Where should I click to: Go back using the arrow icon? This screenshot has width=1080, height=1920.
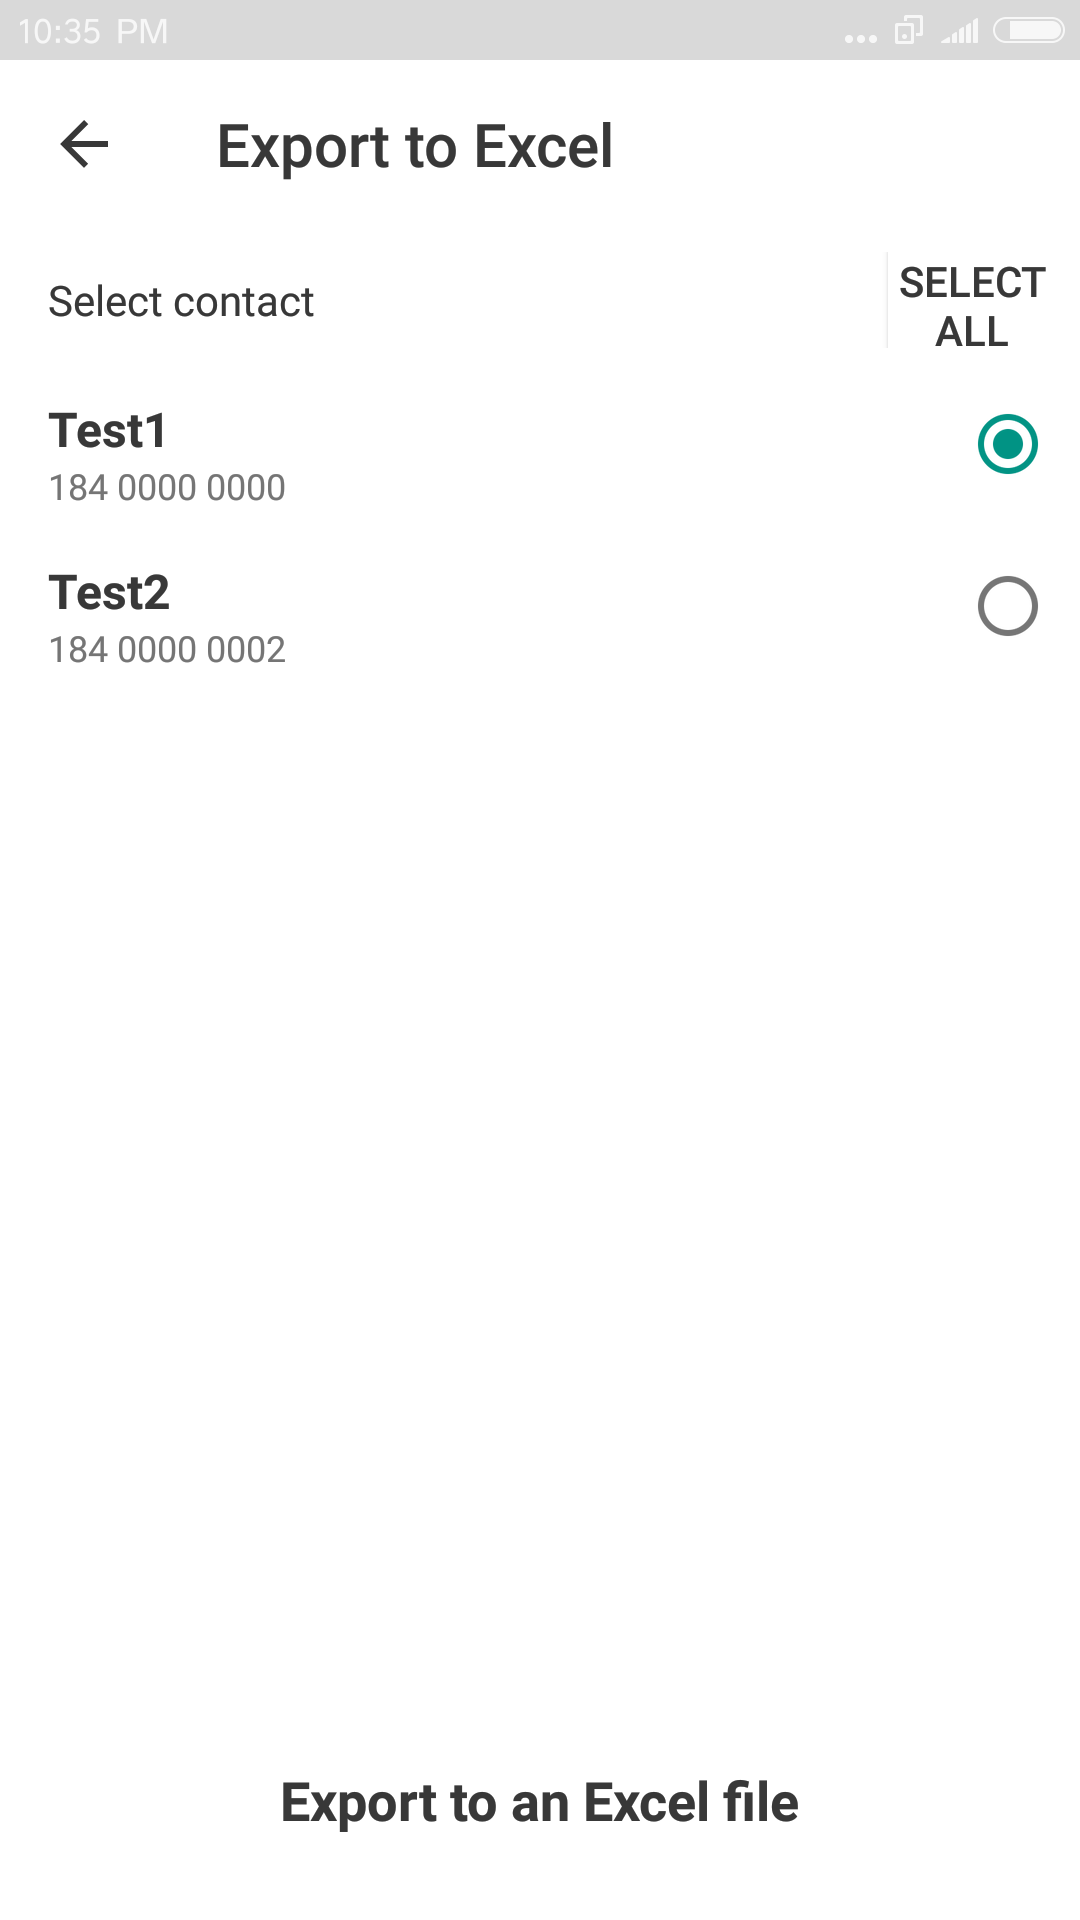tap(84, 145)
